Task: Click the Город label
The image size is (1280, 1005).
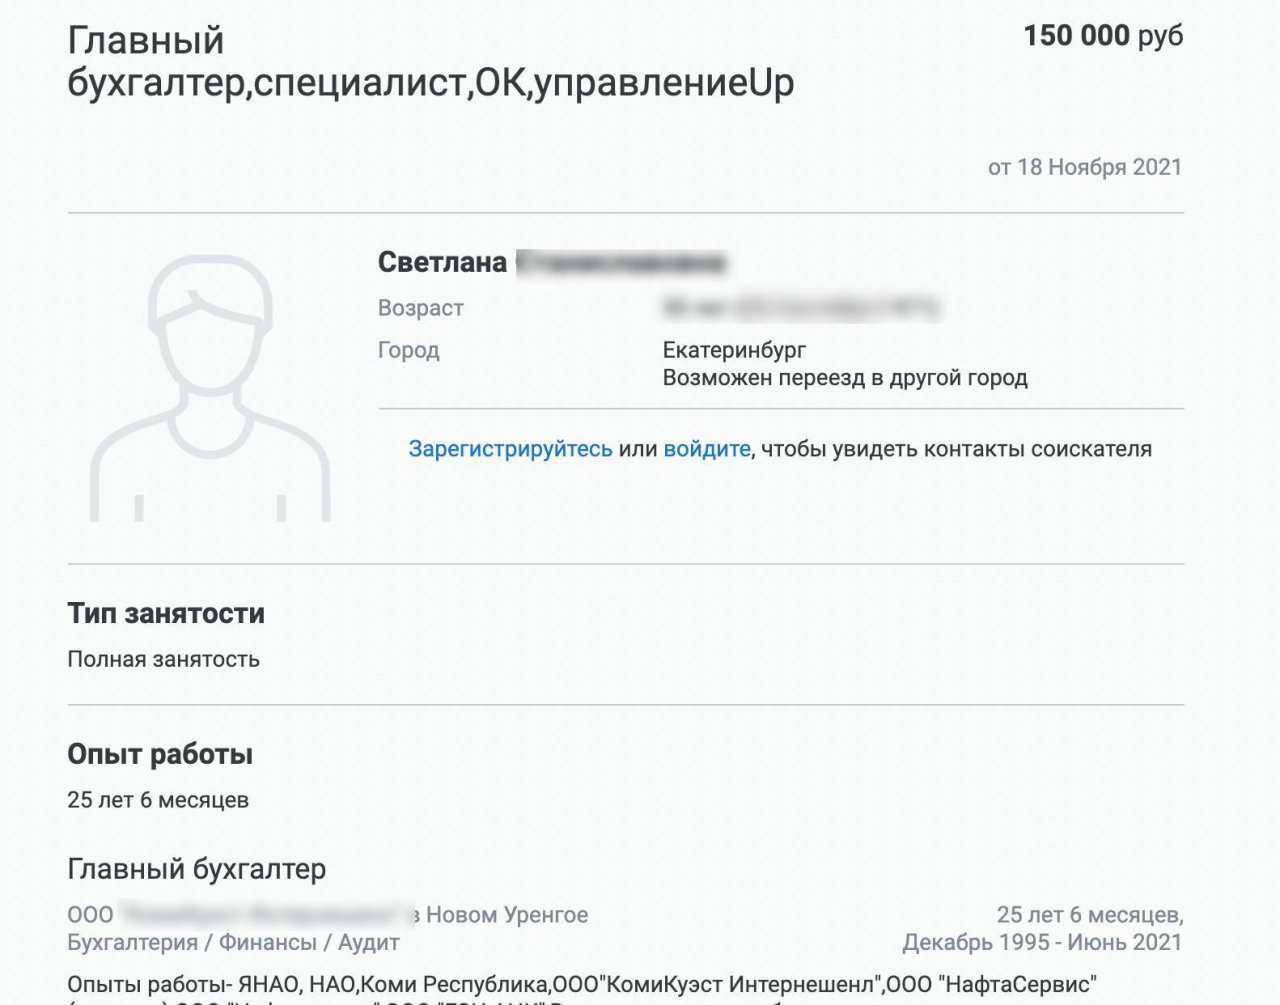Action: pos(408,350)
